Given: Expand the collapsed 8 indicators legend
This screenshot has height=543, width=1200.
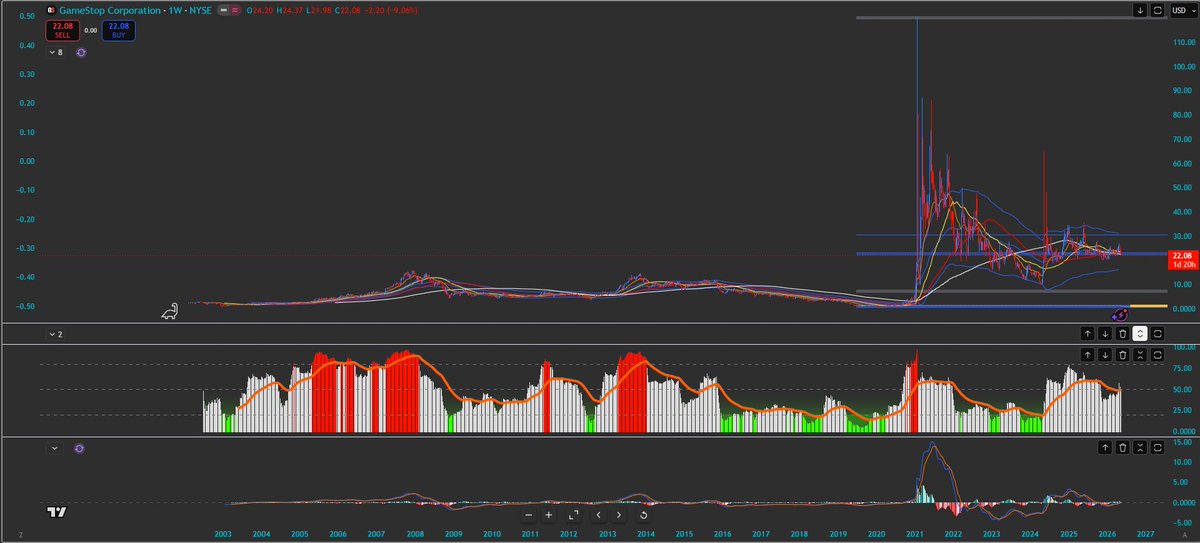Looking at the screenshot, I should [55, 52].
